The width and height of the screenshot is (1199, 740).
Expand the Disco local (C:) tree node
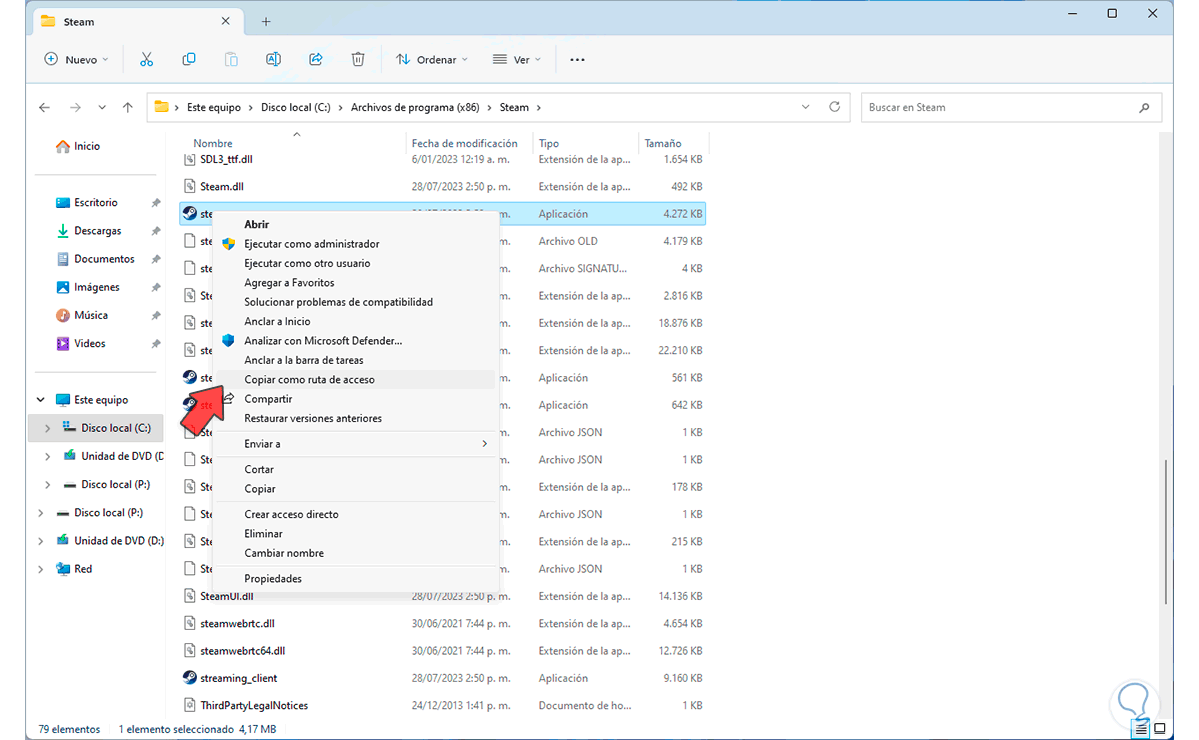click(47, 428)
